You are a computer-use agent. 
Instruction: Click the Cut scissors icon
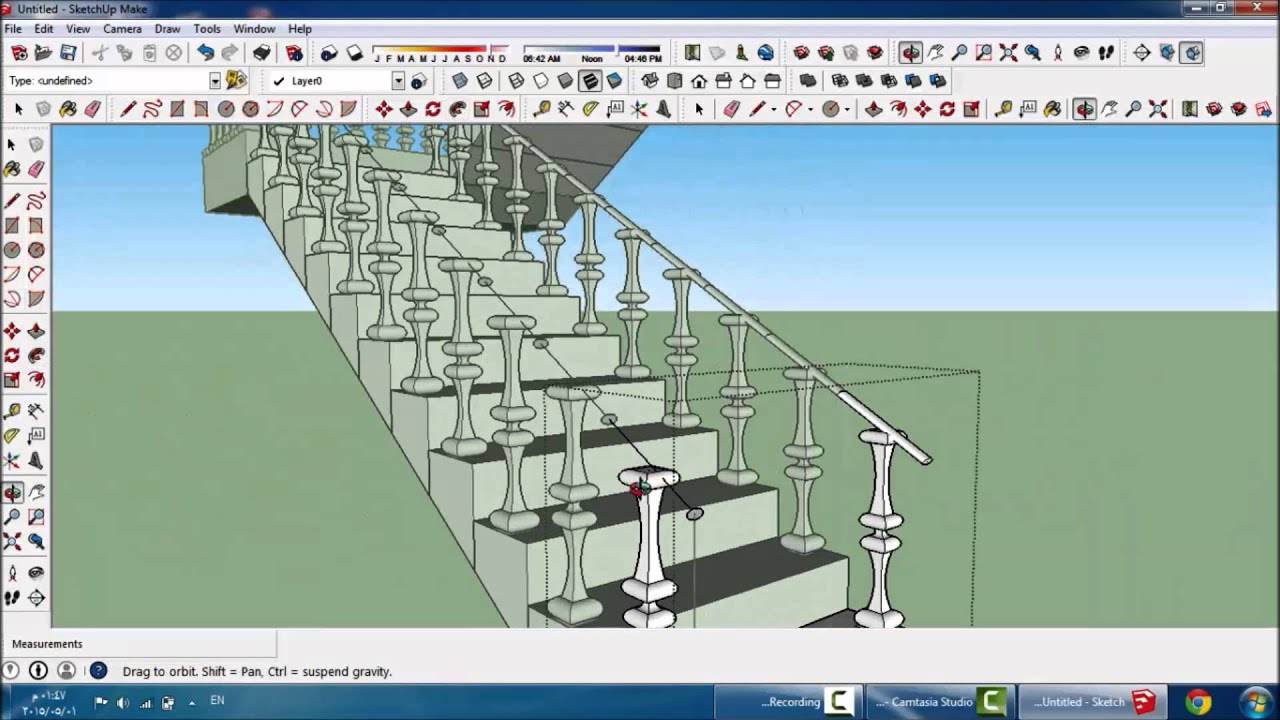click(x=99, y=53)
